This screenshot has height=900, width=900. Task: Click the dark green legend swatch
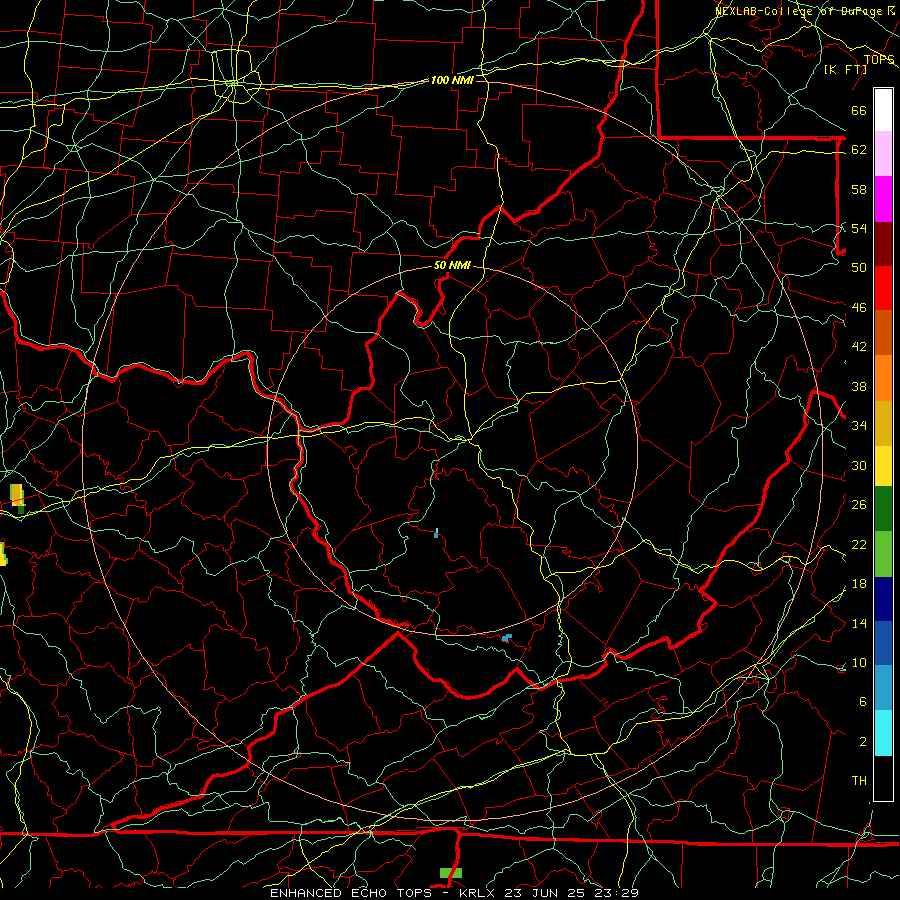tap(883, 510)
